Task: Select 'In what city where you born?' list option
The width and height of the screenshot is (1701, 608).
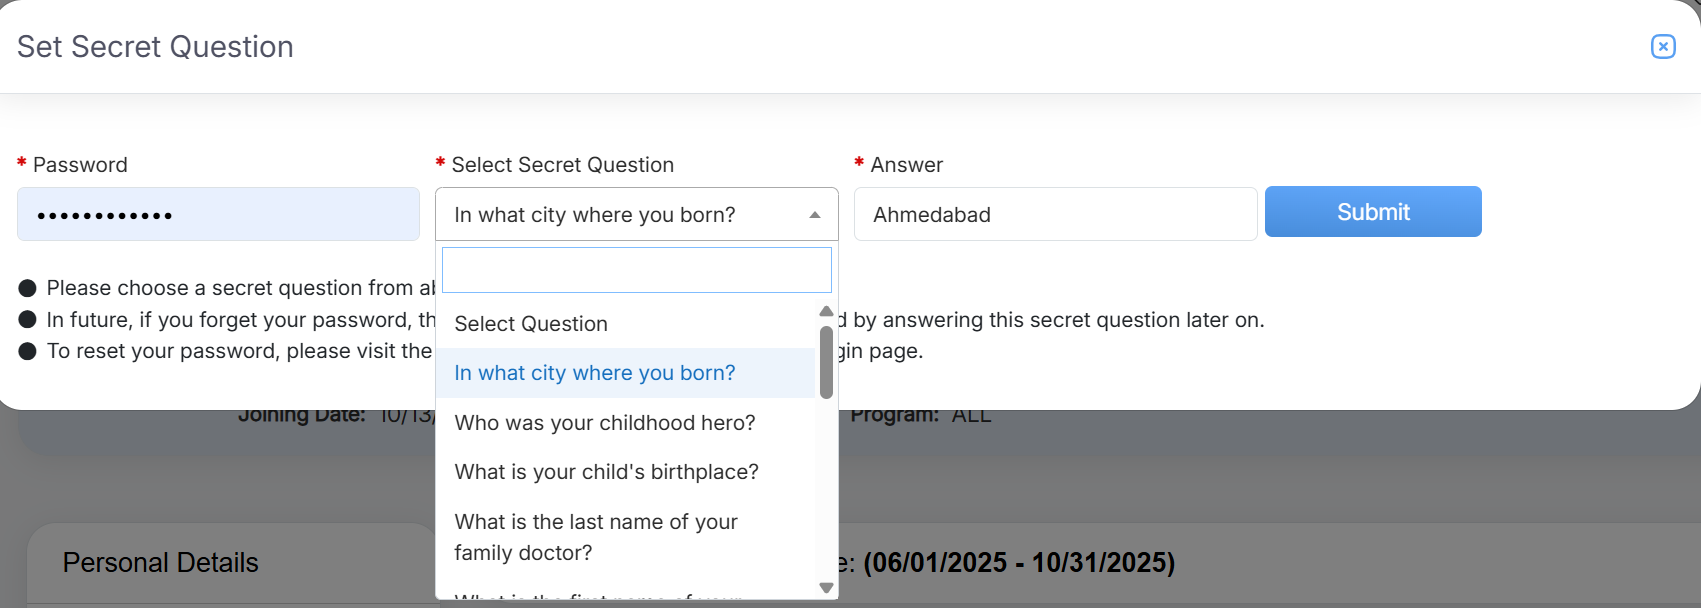Action: tap(595, 373)
